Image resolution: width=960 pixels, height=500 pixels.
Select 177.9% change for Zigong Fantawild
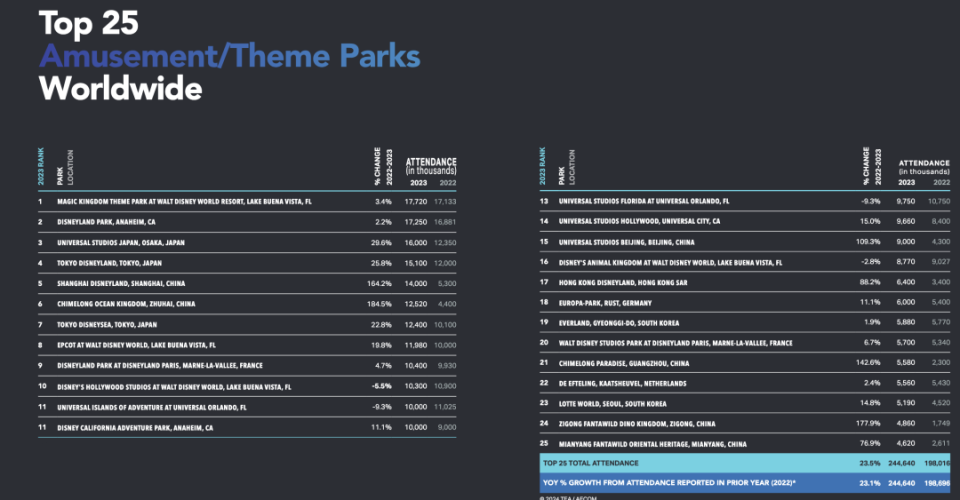click(x=868, y=424)
